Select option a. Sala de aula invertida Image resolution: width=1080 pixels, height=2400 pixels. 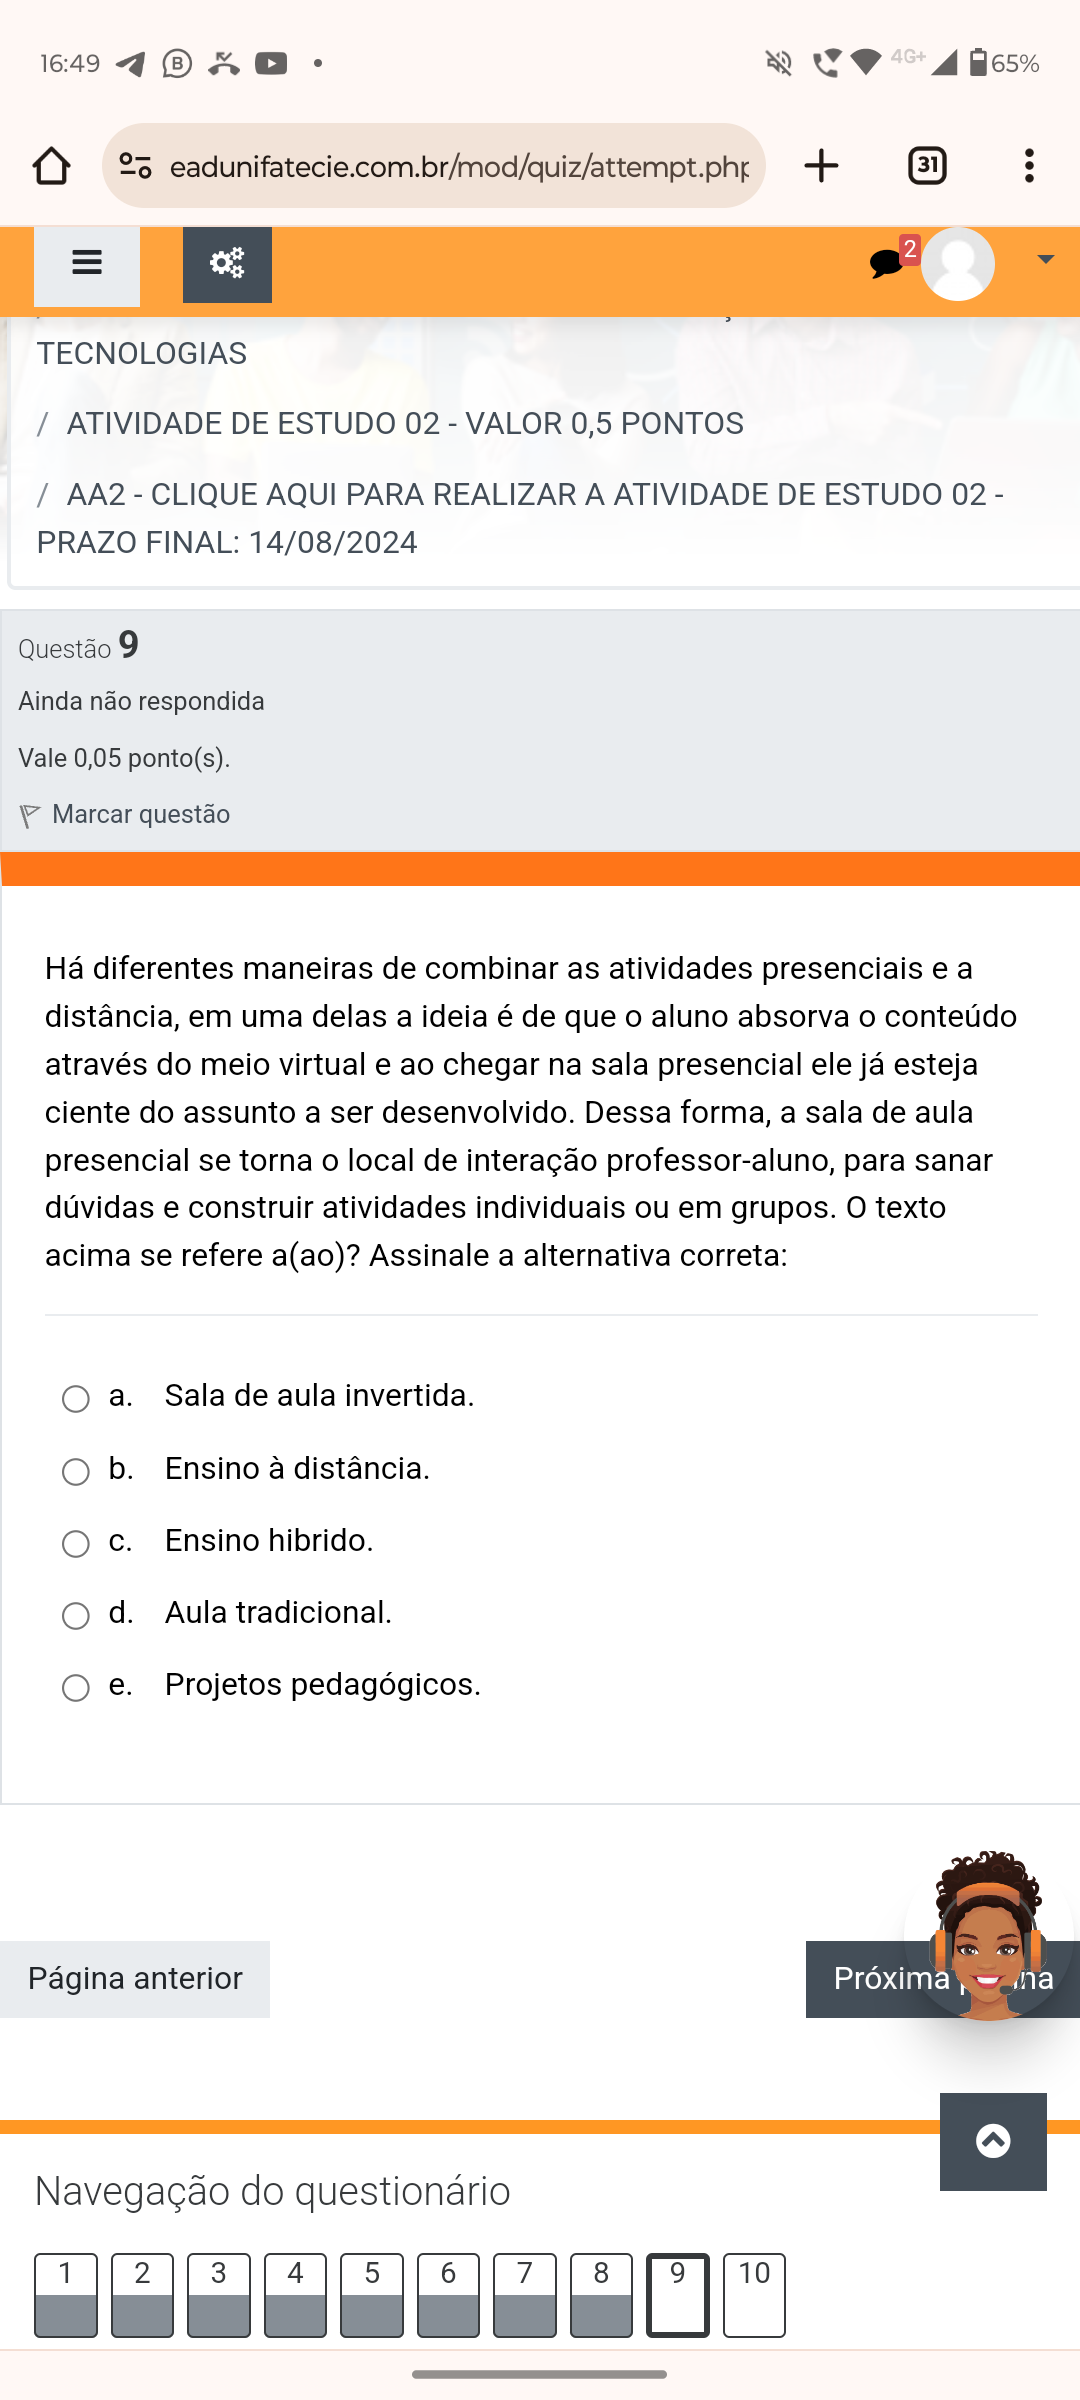point(76,1399)
